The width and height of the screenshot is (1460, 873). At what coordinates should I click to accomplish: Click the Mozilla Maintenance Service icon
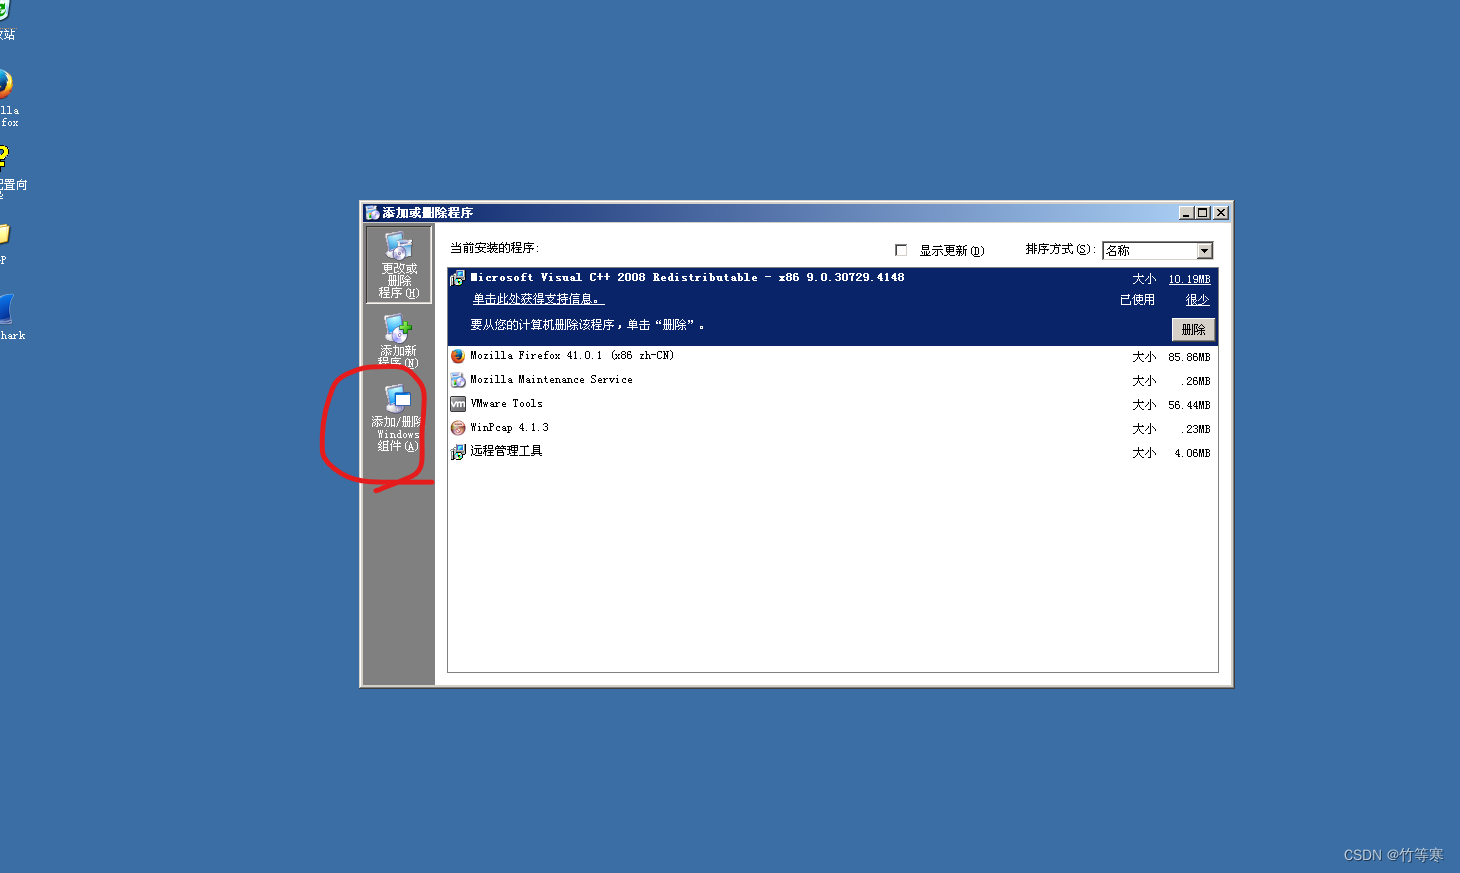point(457,380)
